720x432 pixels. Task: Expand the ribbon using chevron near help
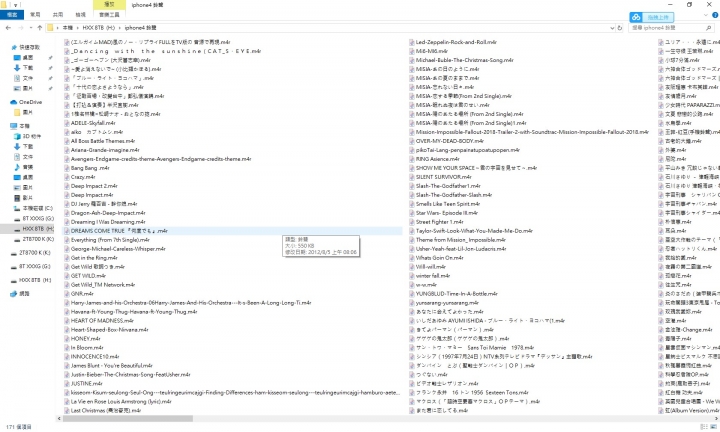pos(706,15)
